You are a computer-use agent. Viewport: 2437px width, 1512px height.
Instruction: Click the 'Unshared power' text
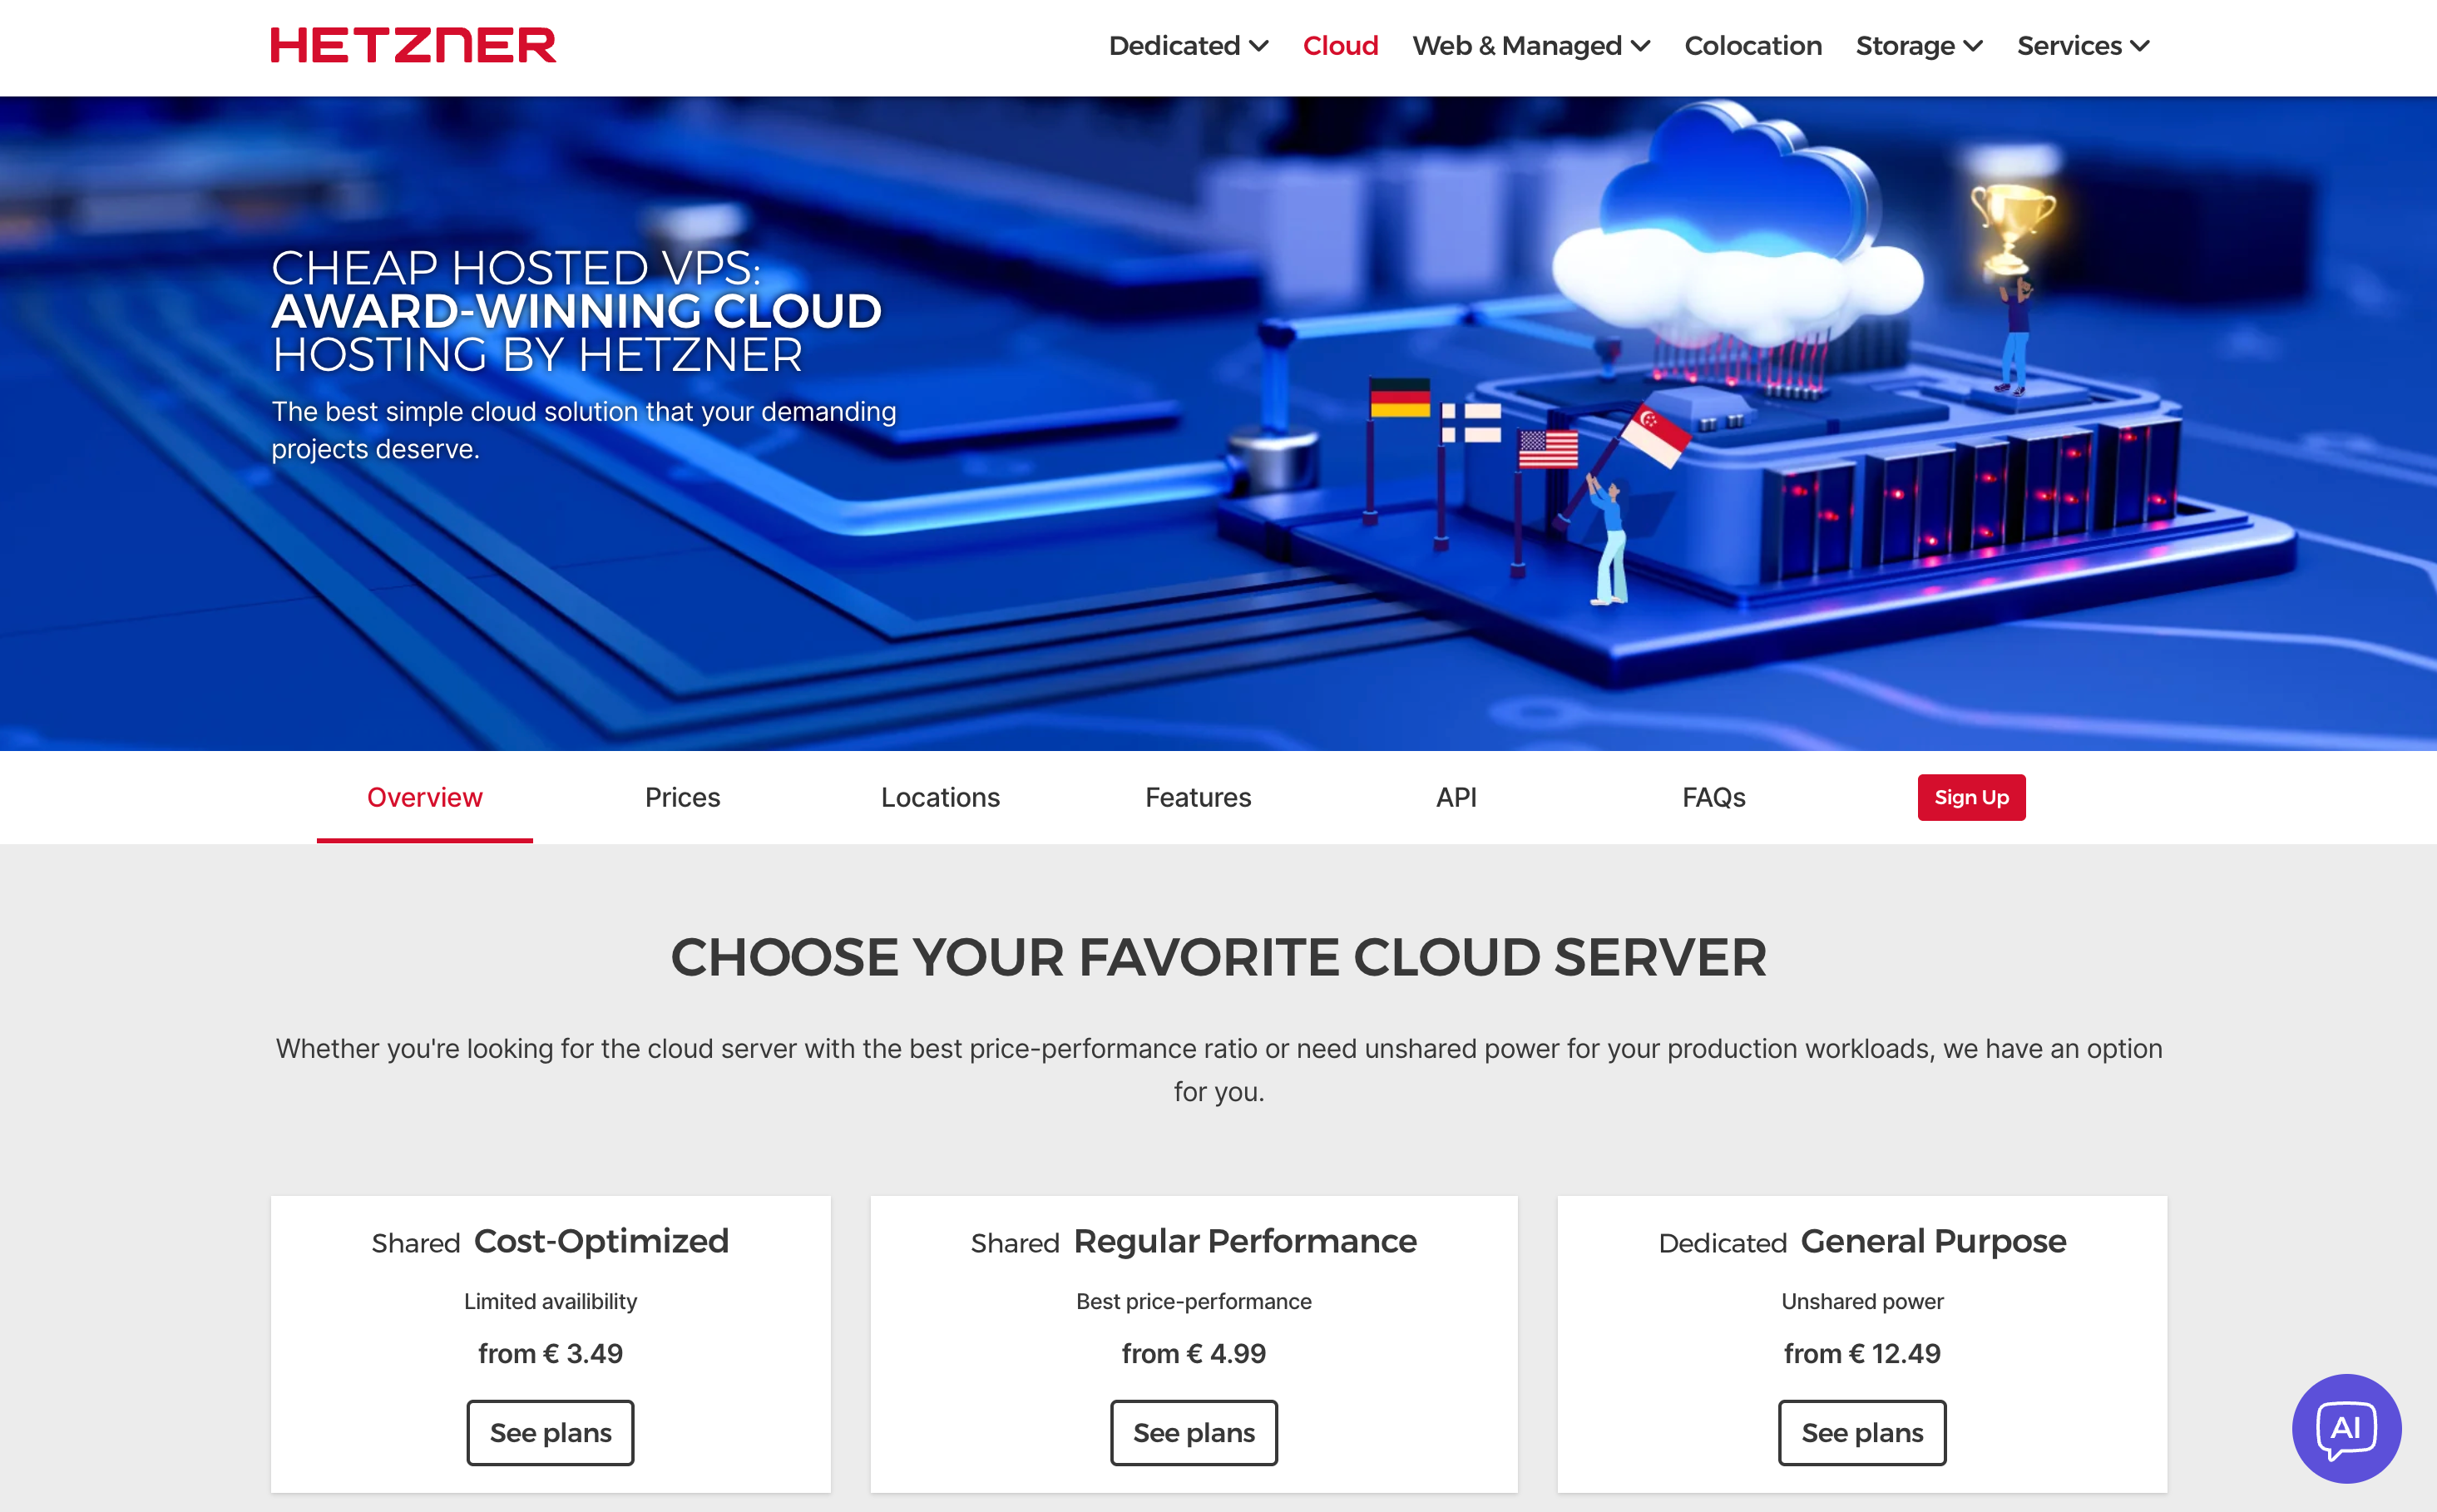1862,1301
